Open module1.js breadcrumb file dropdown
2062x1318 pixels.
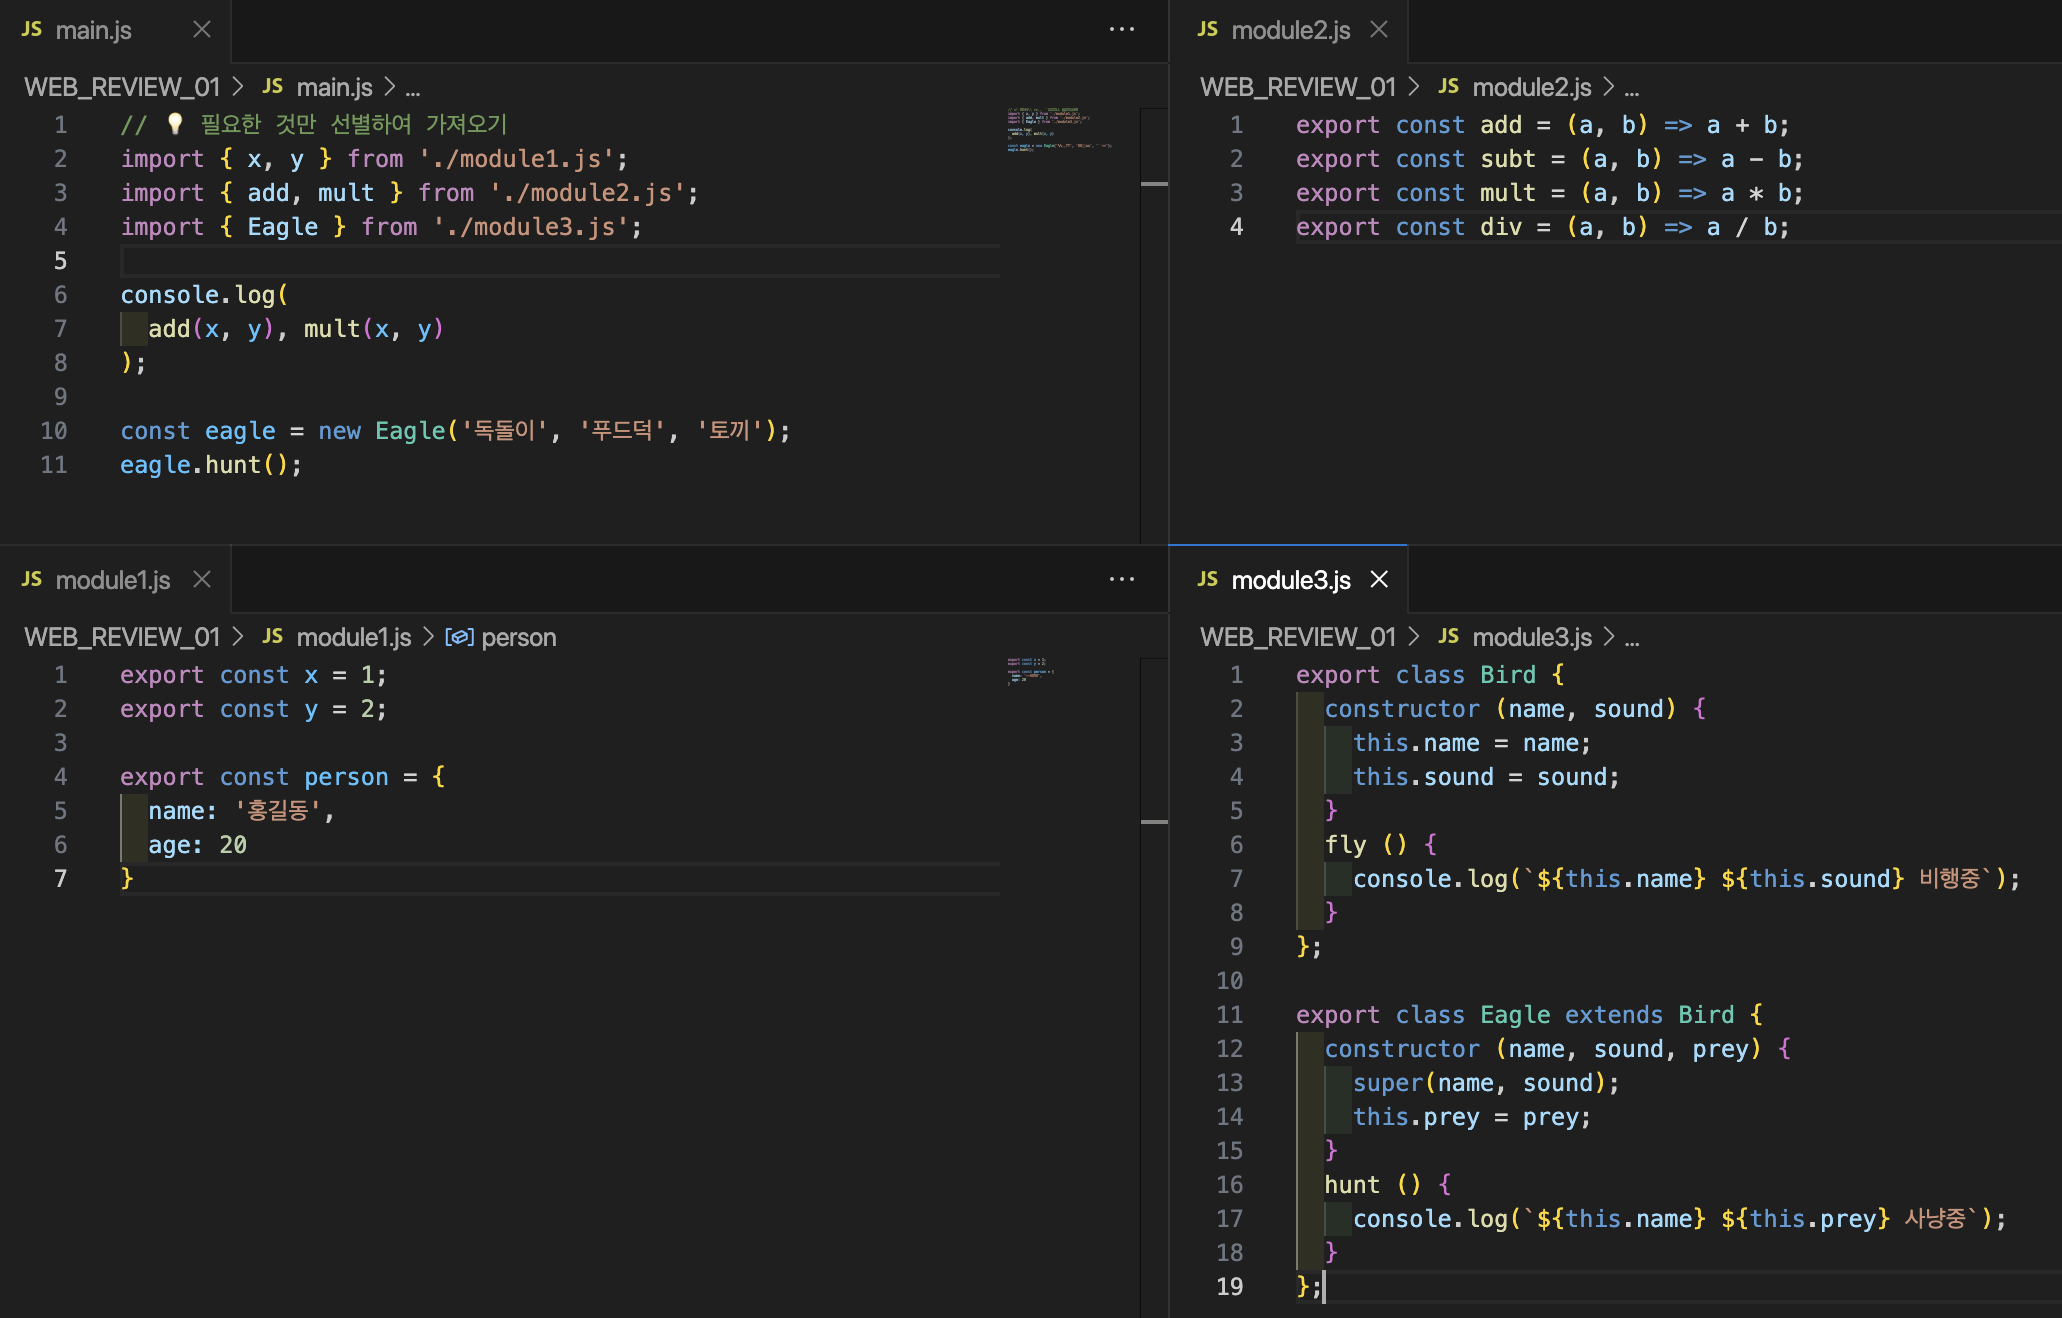tap(353, 637)
